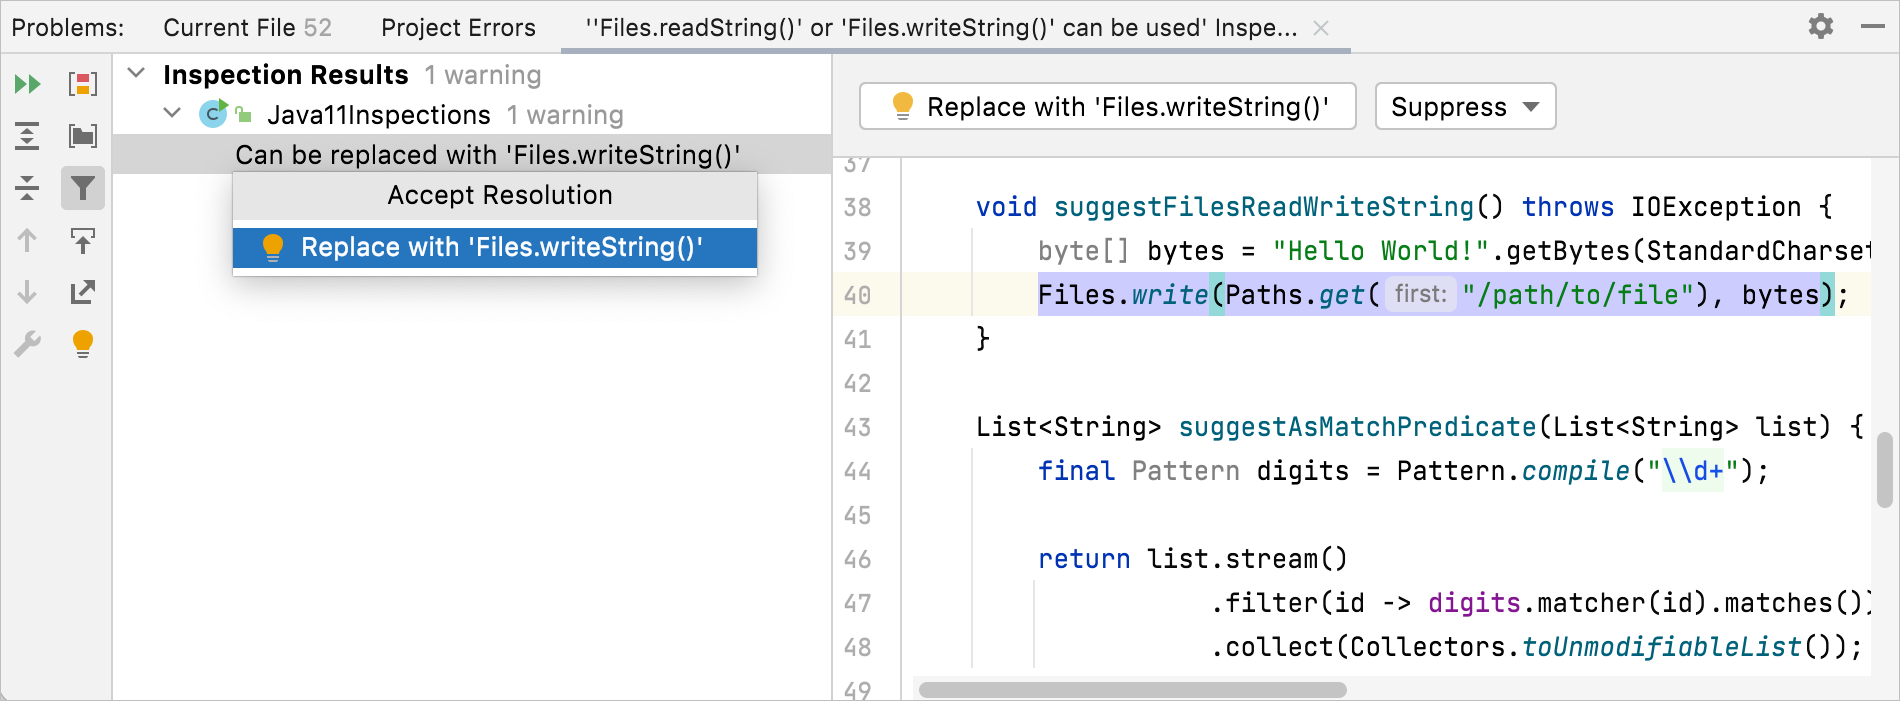The image size is (1900, 701).
Task: Expand all results icon
Action: tap(27, 136)
